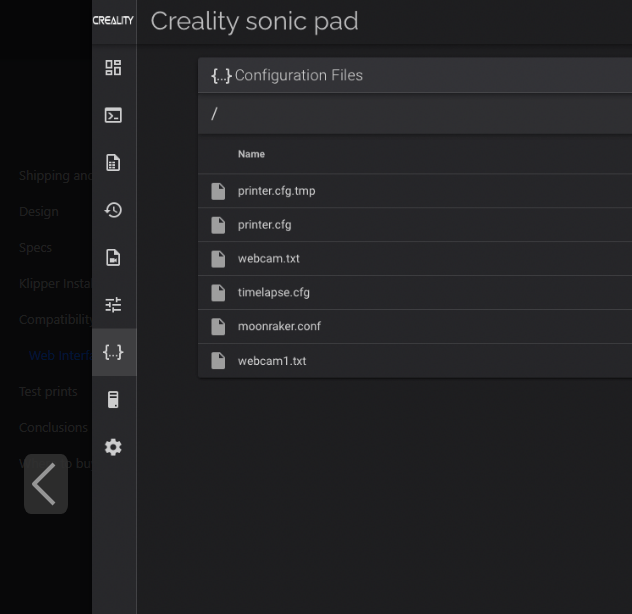The width and height of the screenshot is (632, 614).
Task: Open printer.cfg file name
Action: [264, 225]
